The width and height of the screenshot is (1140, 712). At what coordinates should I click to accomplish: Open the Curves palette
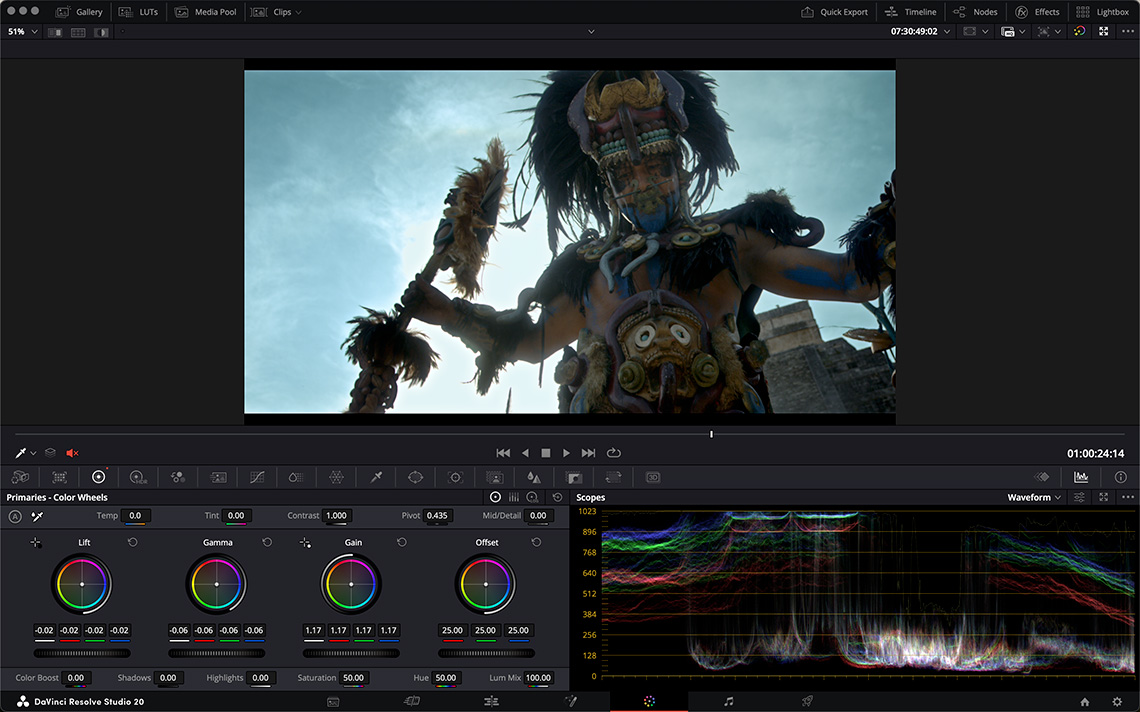pos(257,478)
